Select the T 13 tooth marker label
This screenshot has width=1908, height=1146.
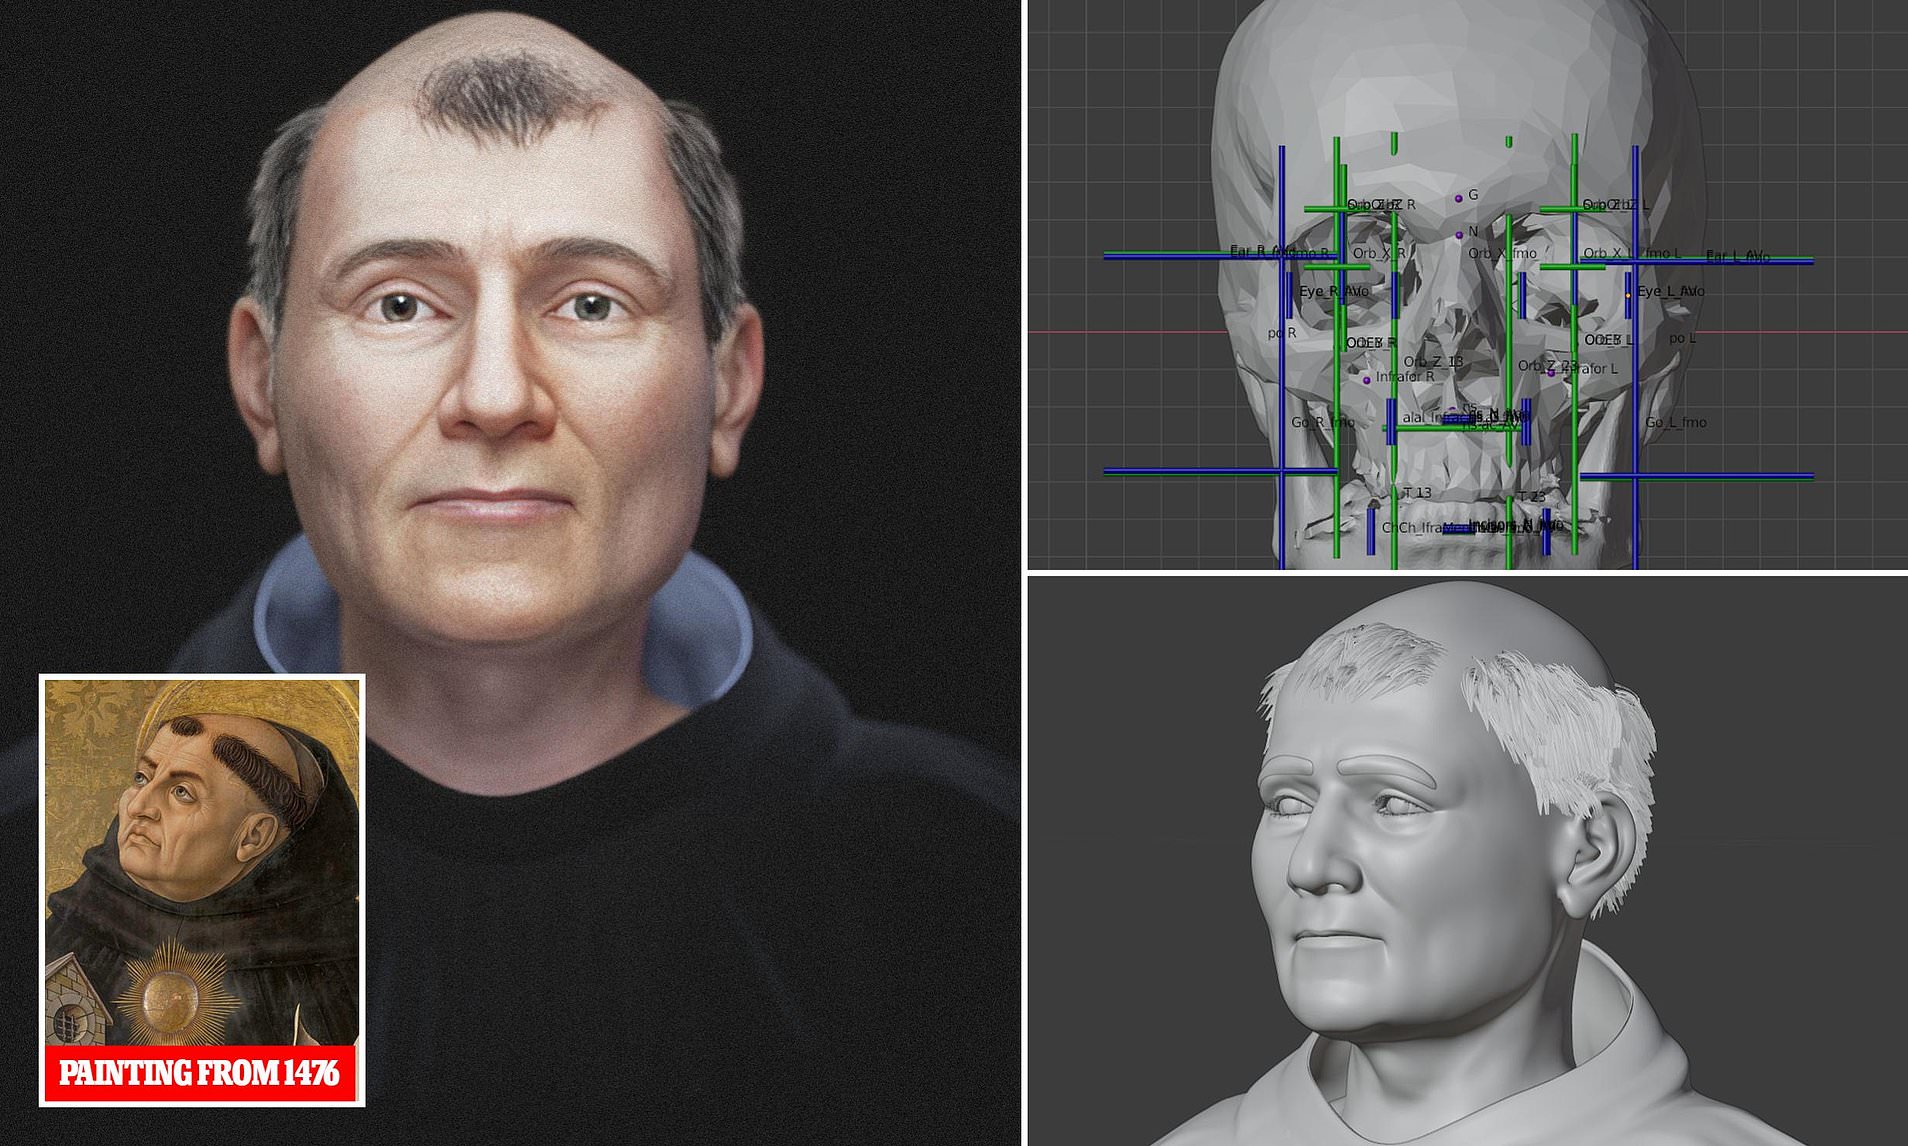point(1416,493)
